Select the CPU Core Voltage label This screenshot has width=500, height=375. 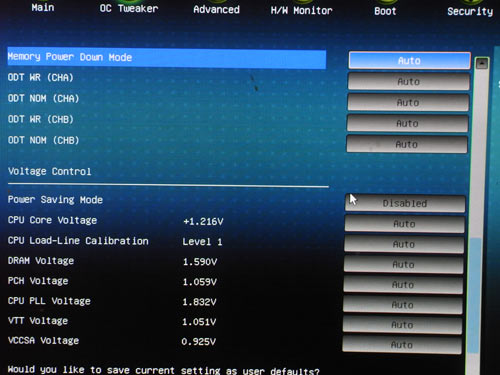click(x=52, y=220)
